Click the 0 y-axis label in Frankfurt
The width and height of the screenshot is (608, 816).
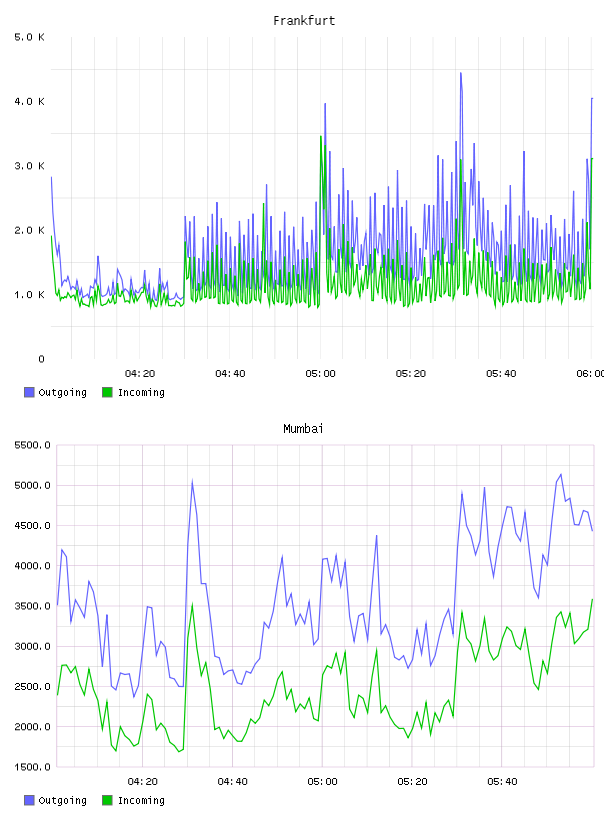coord(41,359)
